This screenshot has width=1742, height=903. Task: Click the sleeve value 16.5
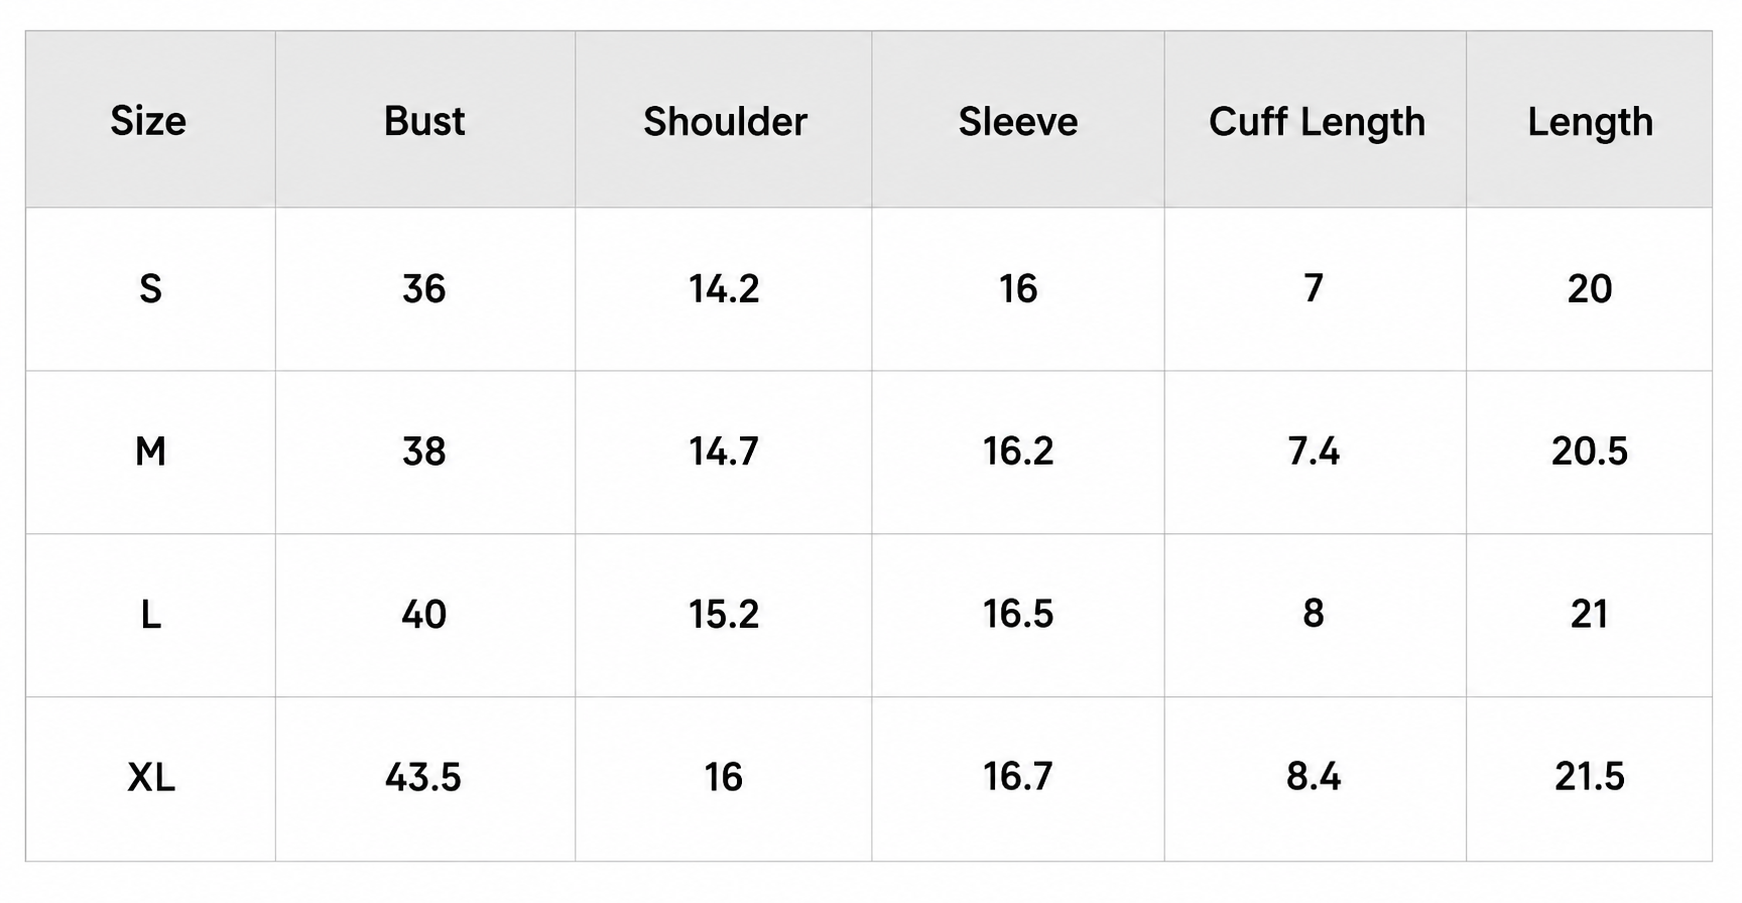coord(1018,614)
